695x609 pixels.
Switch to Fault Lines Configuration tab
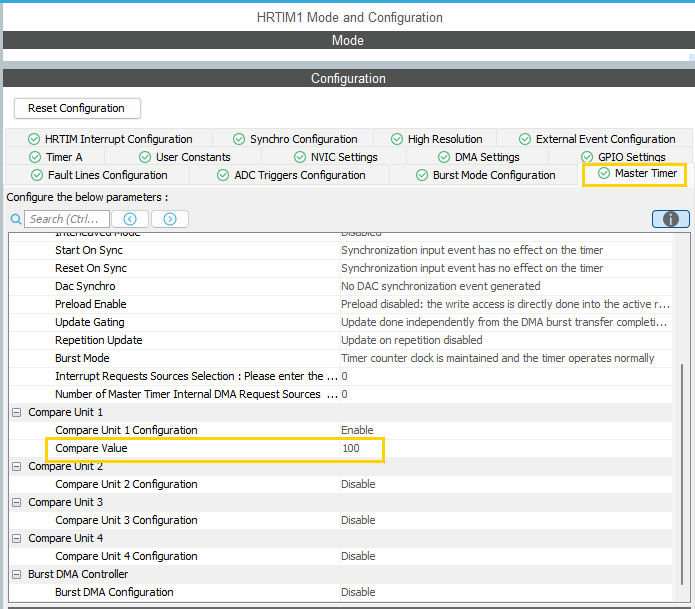tap(99, 175)
